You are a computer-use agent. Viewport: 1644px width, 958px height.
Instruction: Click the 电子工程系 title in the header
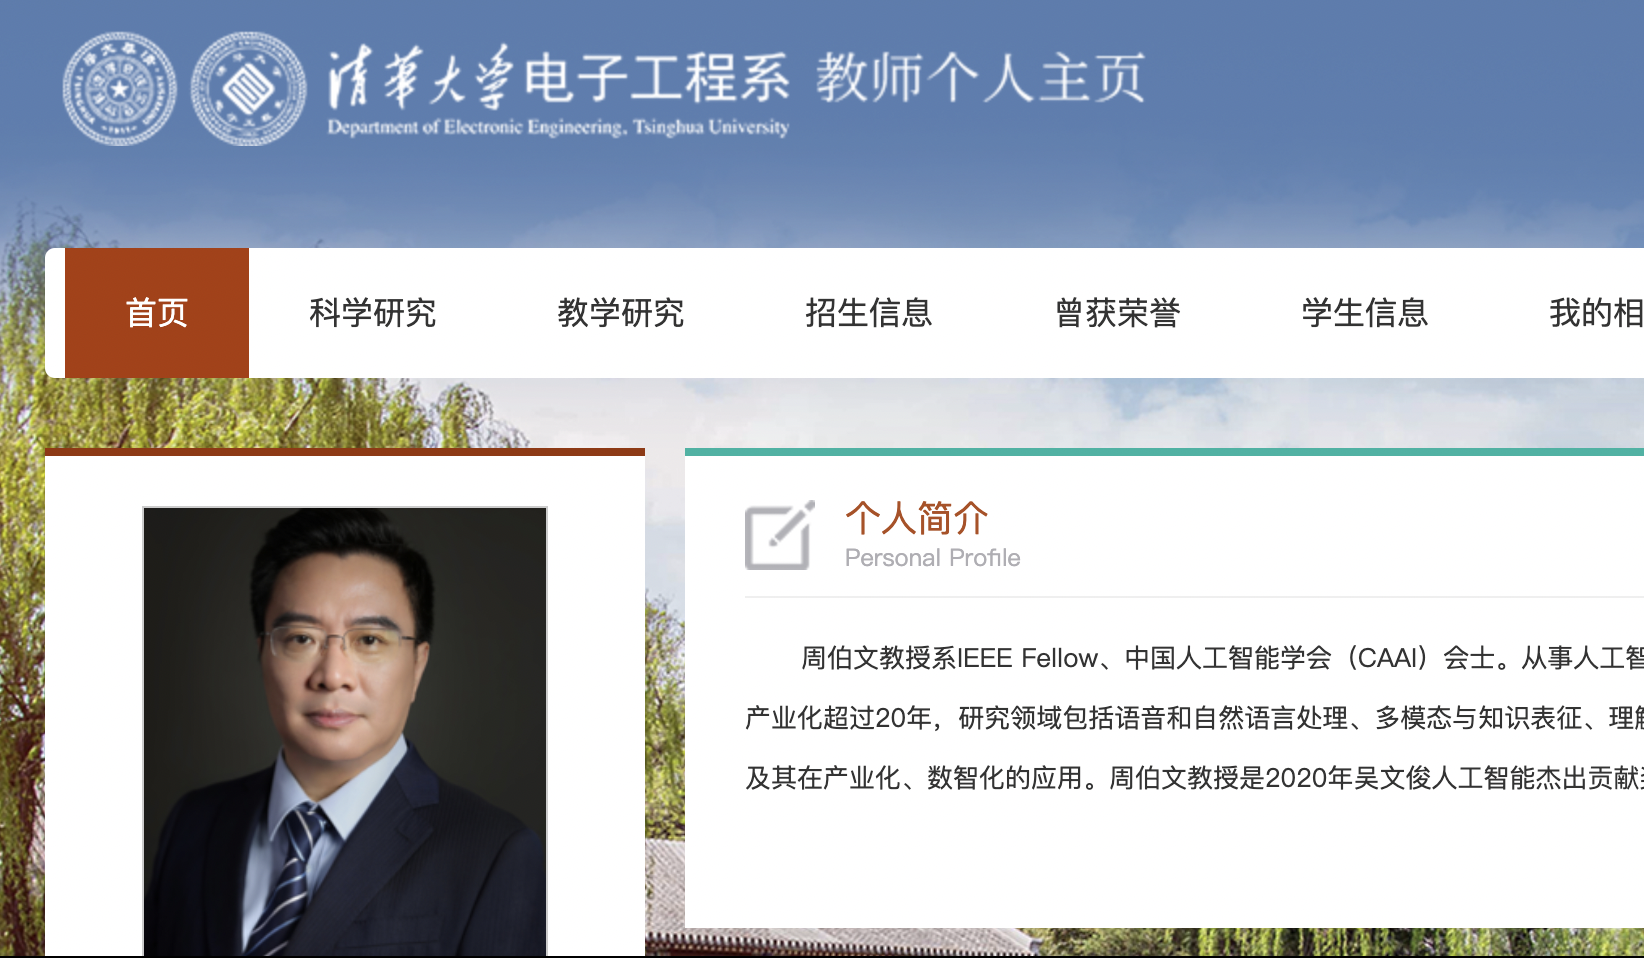click(657, 78)
